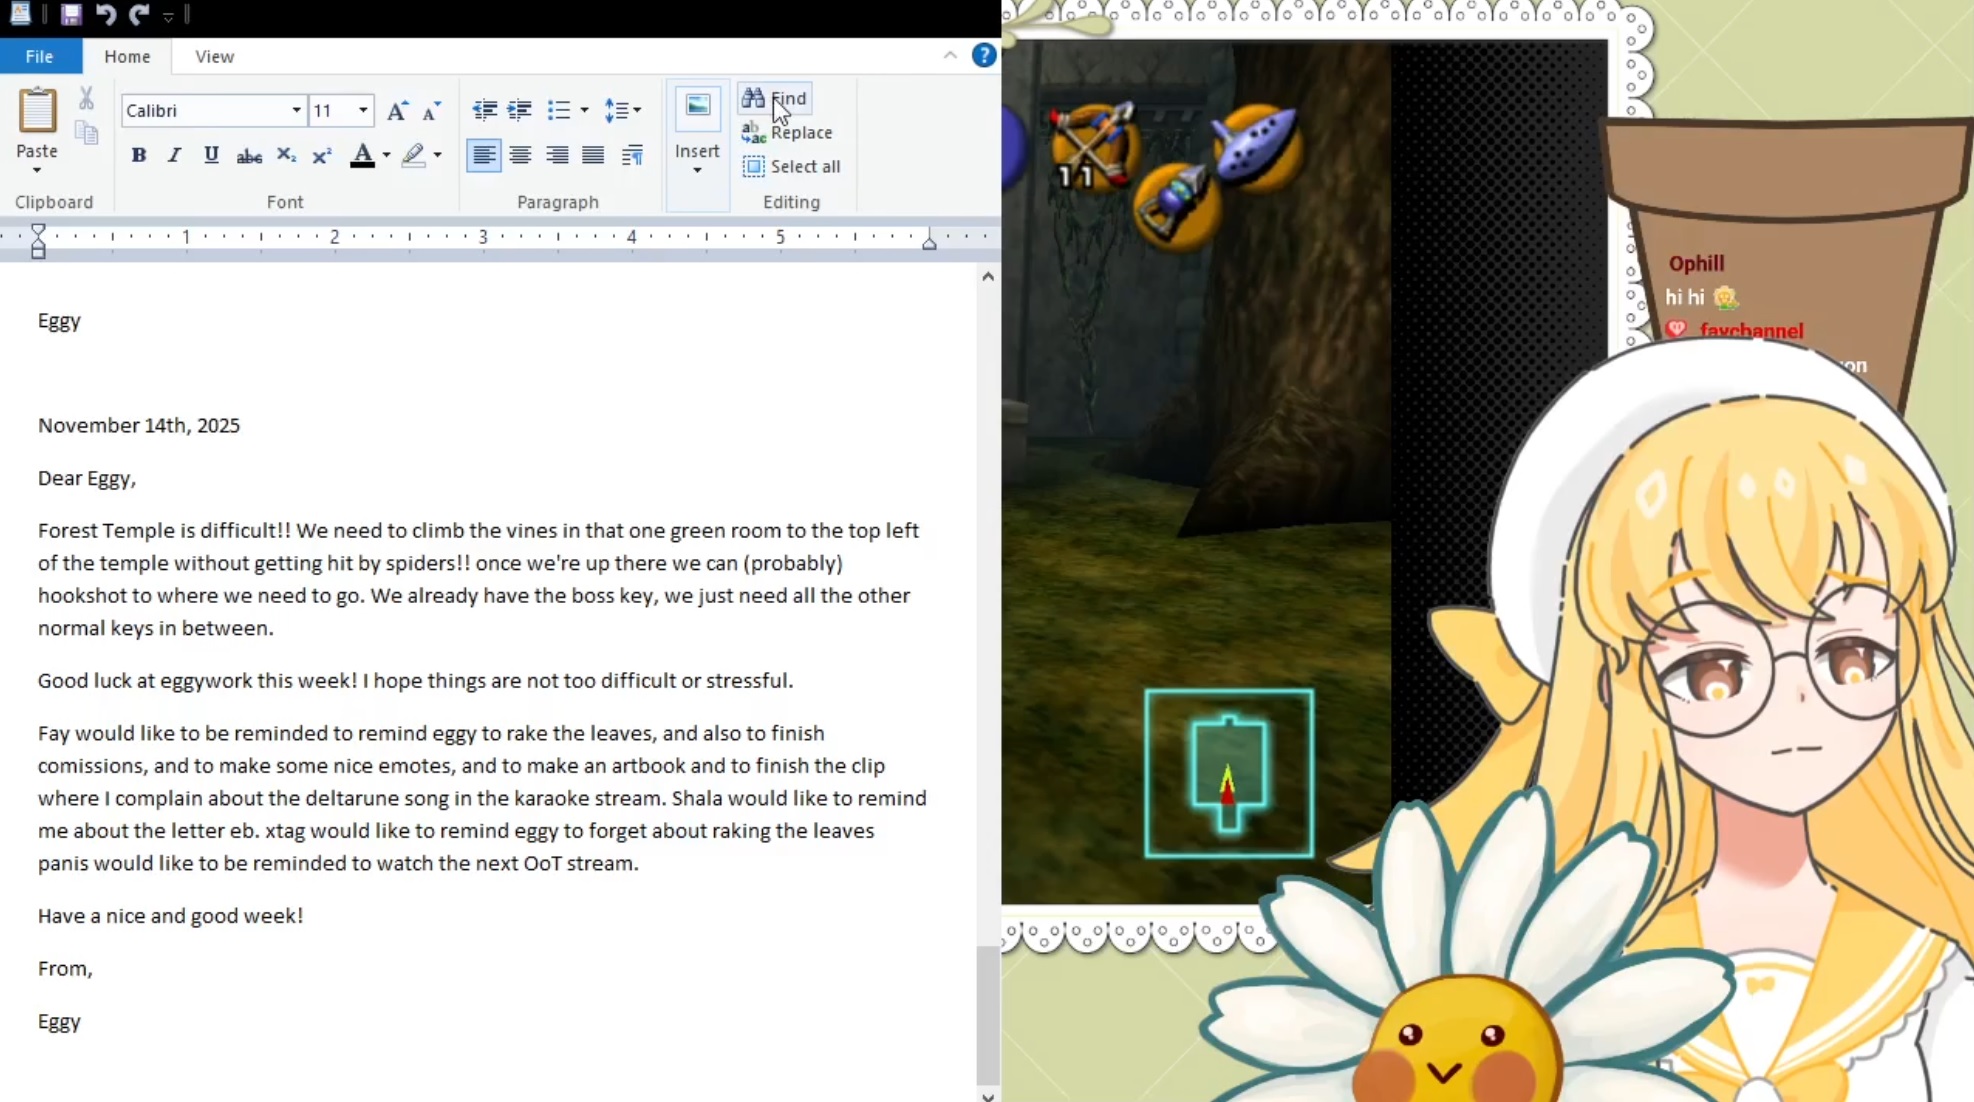Screen dimensions: 1974x1102
Task: Open the File menu
Action: click(x=40, y=56)
